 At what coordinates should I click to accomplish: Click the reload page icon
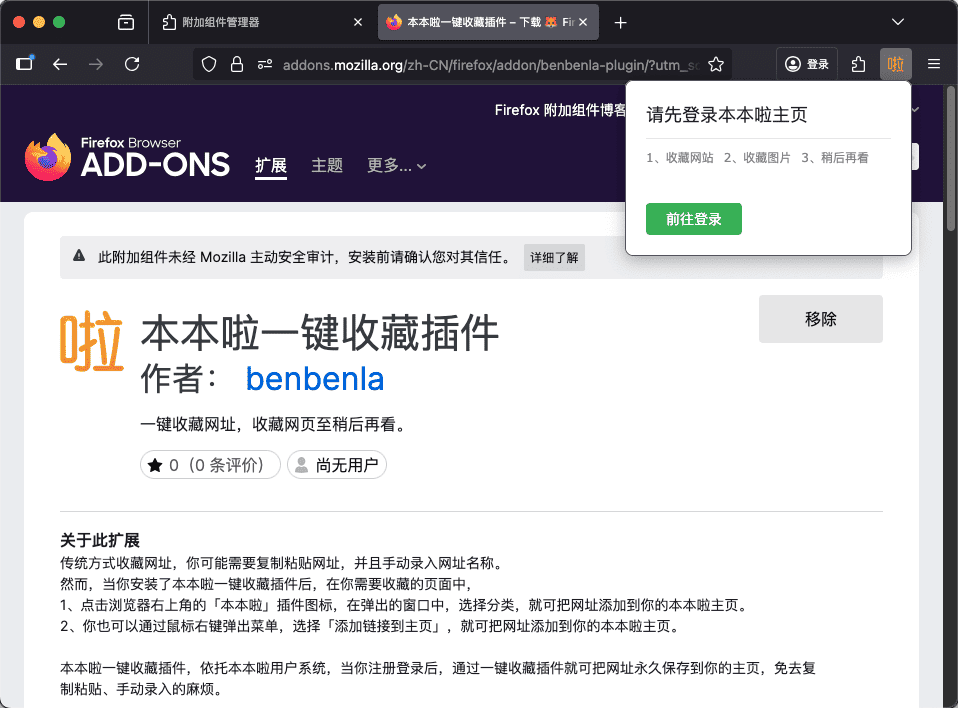coord(132,64)
